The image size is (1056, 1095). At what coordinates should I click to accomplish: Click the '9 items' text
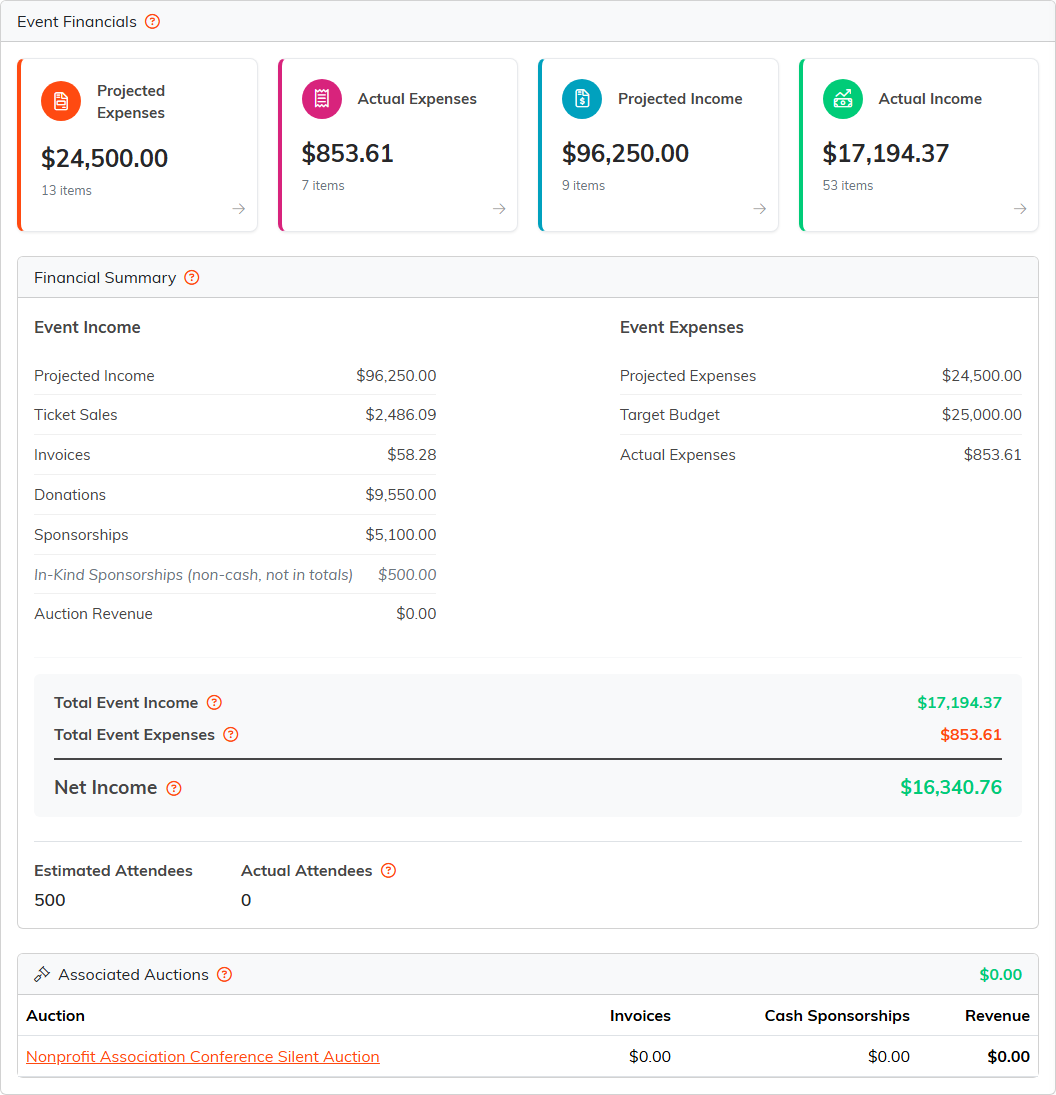tap(583, 186)
